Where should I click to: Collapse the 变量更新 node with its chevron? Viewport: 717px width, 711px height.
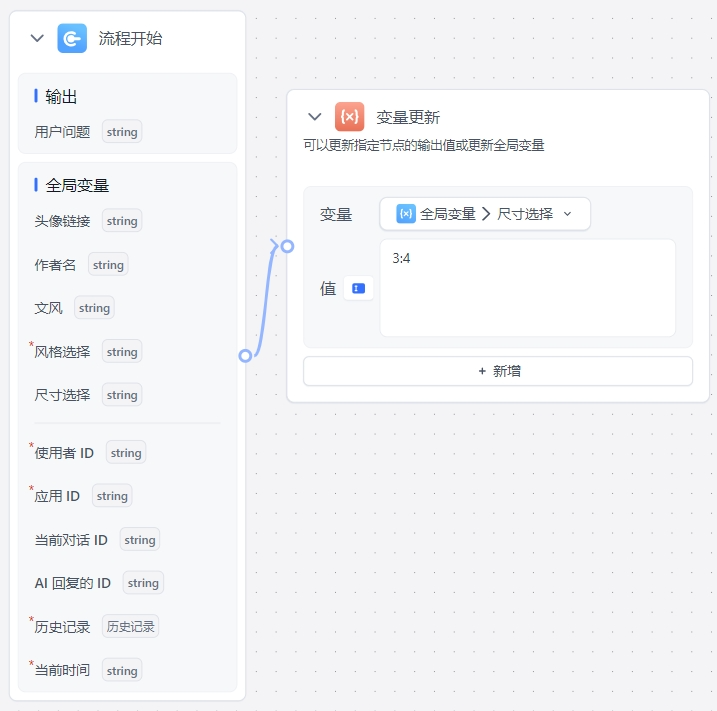point(315,117)
